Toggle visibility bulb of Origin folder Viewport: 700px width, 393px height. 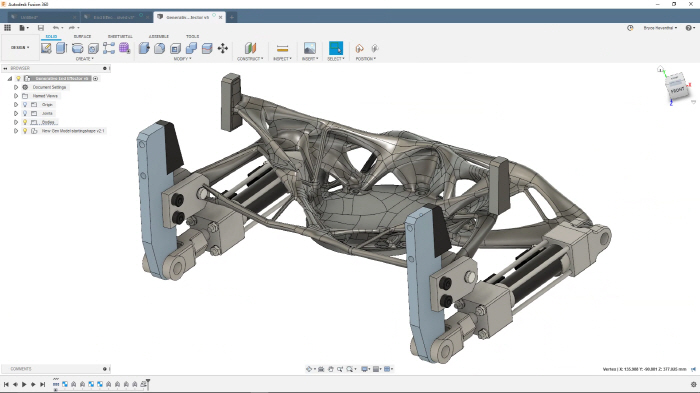(25, 105)
